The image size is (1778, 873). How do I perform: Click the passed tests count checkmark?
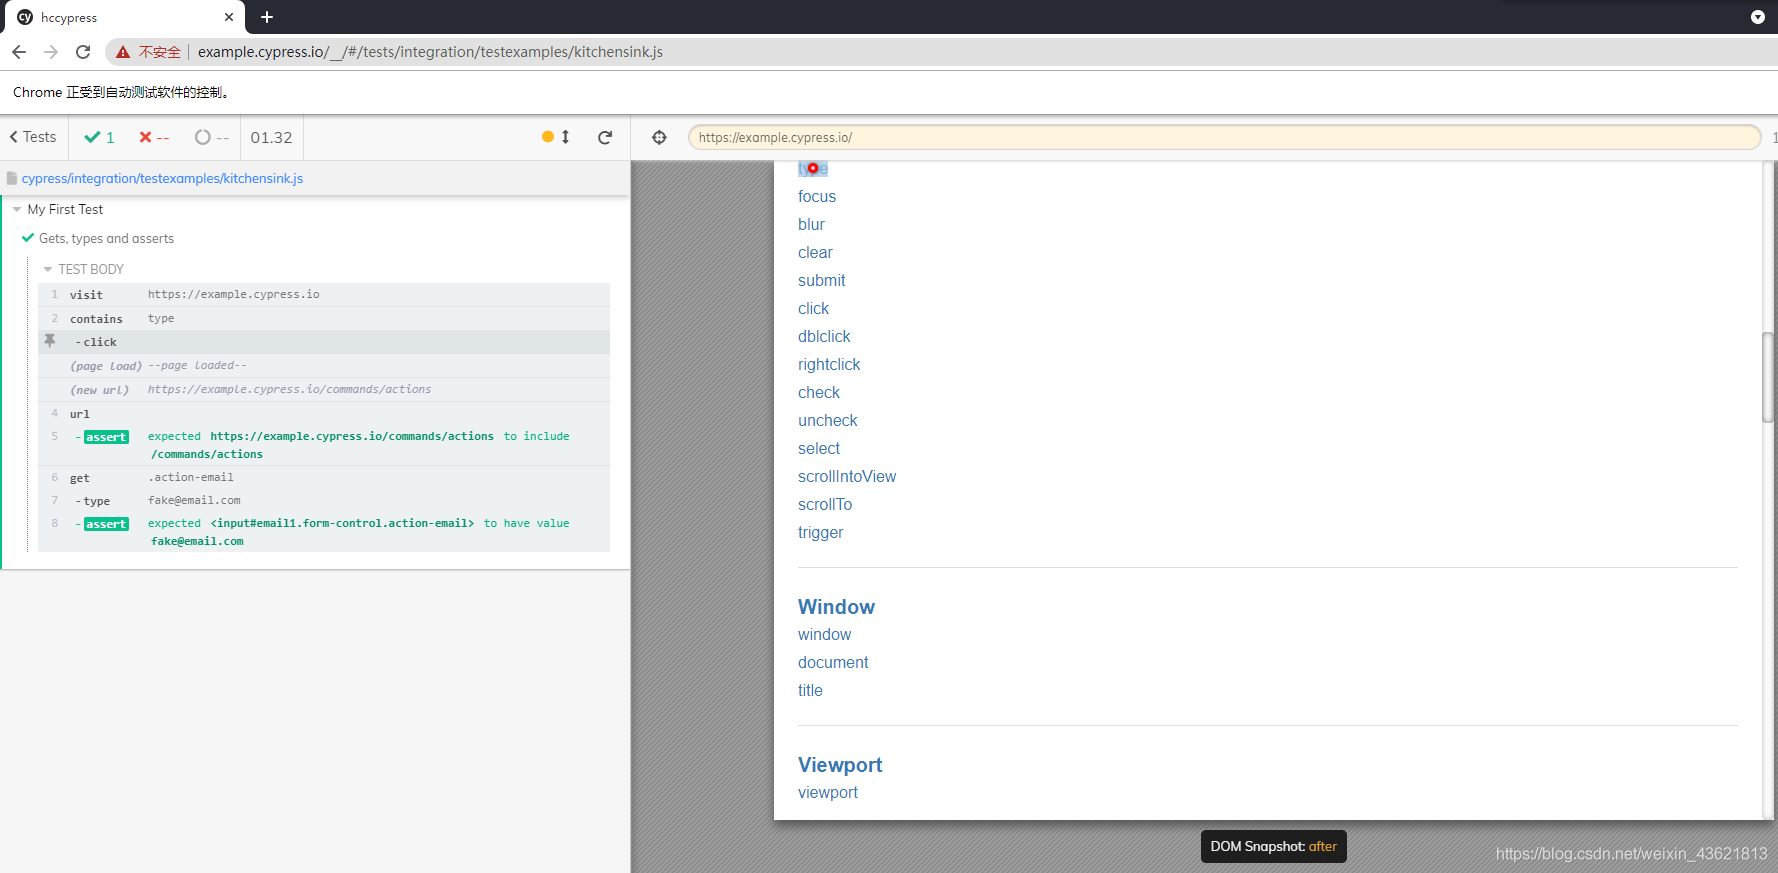(x=99, y=137)
